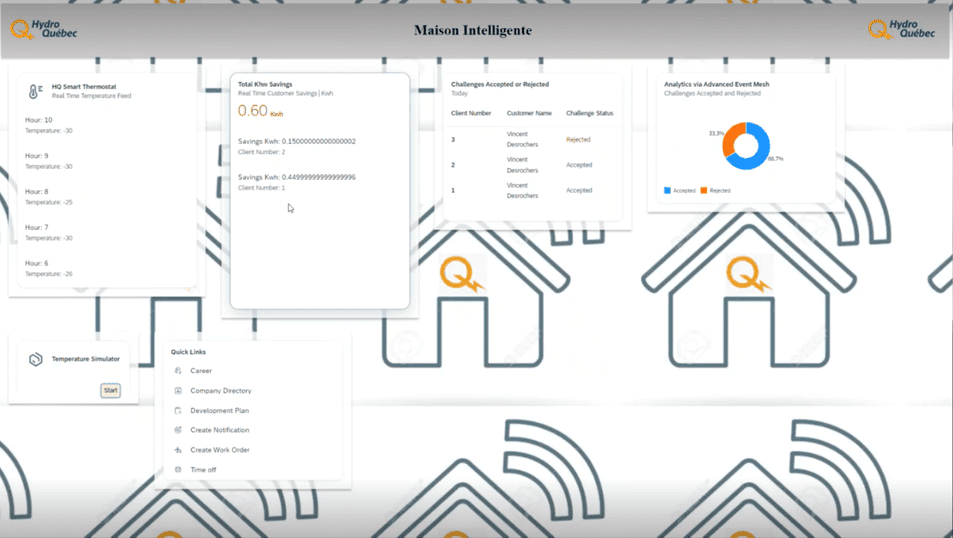Click the Hour: 8 temperature entry
This screenshot has height=538, width=953.
49,197
